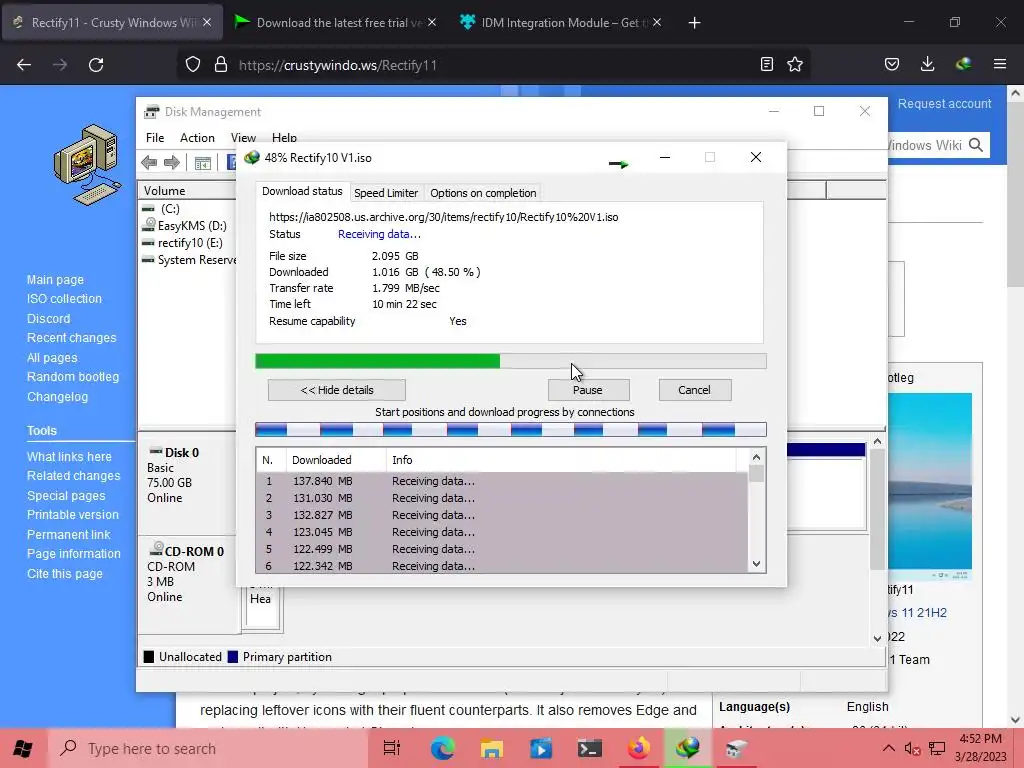Image resolution: width=1024 pixels, height=768 pixels.
Task: Open a new Firefox tab
Action: 694,23
